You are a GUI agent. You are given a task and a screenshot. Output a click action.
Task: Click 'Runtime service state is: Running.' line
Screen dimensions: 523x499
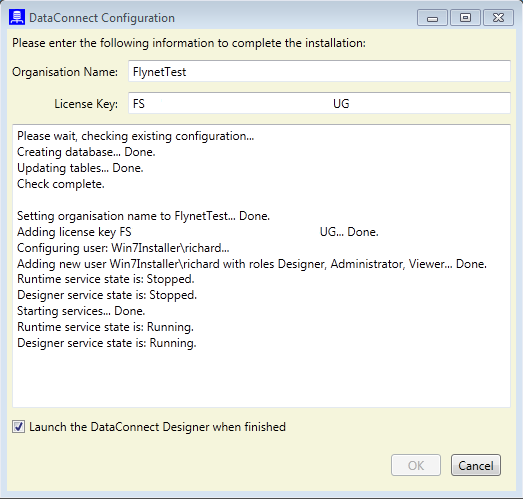click(x=105, y=327)
